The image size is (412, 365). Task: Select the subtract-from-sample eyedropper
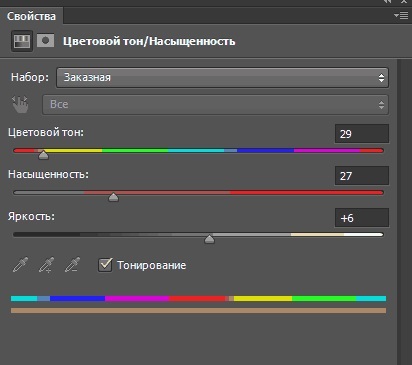coord(72,265)
